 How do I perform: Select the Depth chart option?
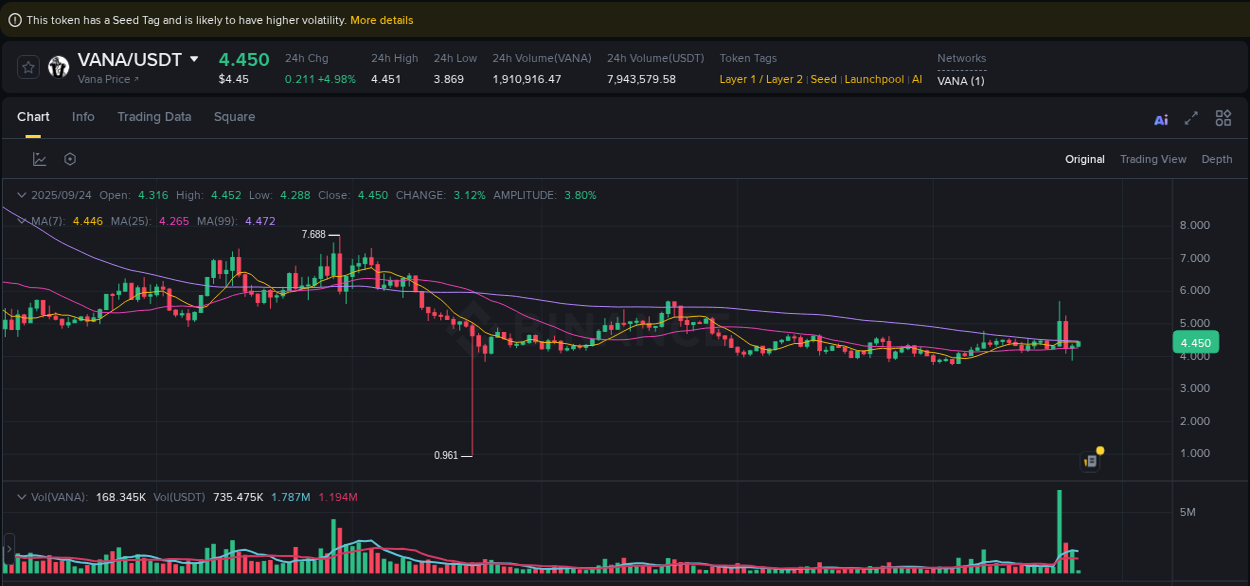[x=1216, y=159]
